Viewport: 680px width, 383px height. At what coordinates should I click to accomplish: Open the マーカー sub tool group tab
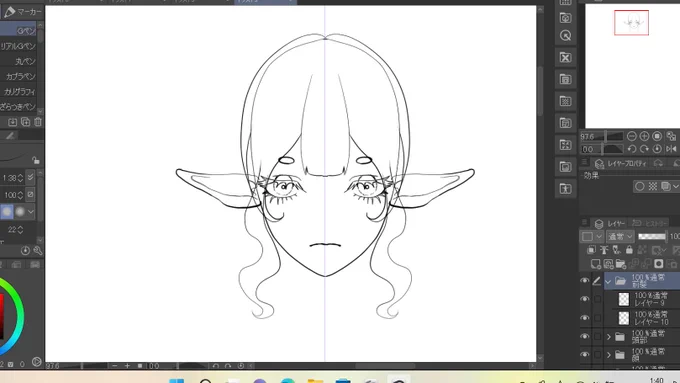(x=23, y=12)
